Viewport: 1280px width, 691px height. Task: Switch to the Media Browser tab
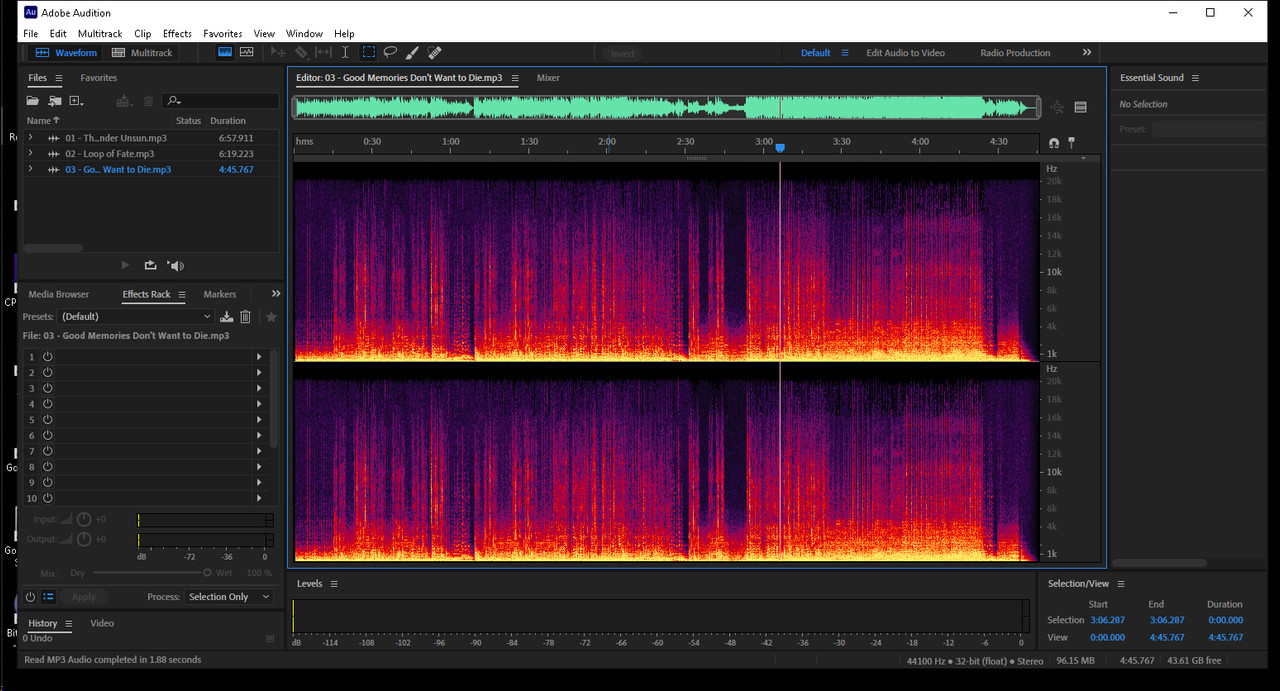(59, 295)
